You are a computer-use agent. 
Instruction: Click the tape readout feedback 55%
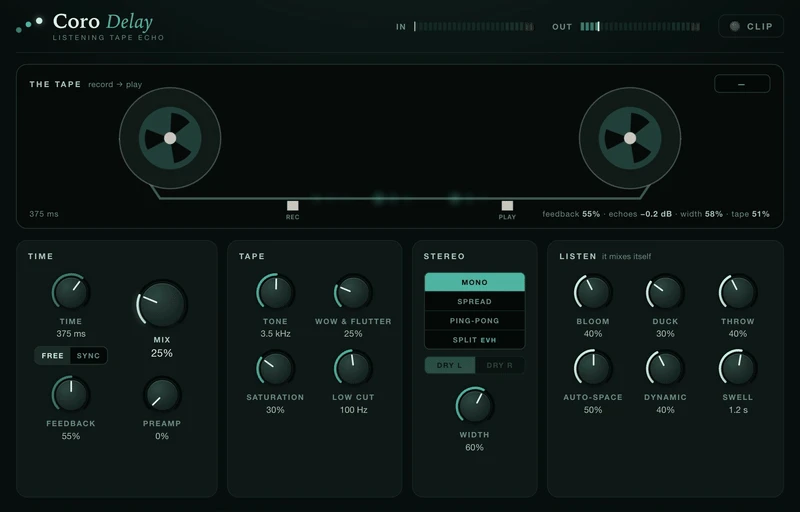[x=571, y=214]
